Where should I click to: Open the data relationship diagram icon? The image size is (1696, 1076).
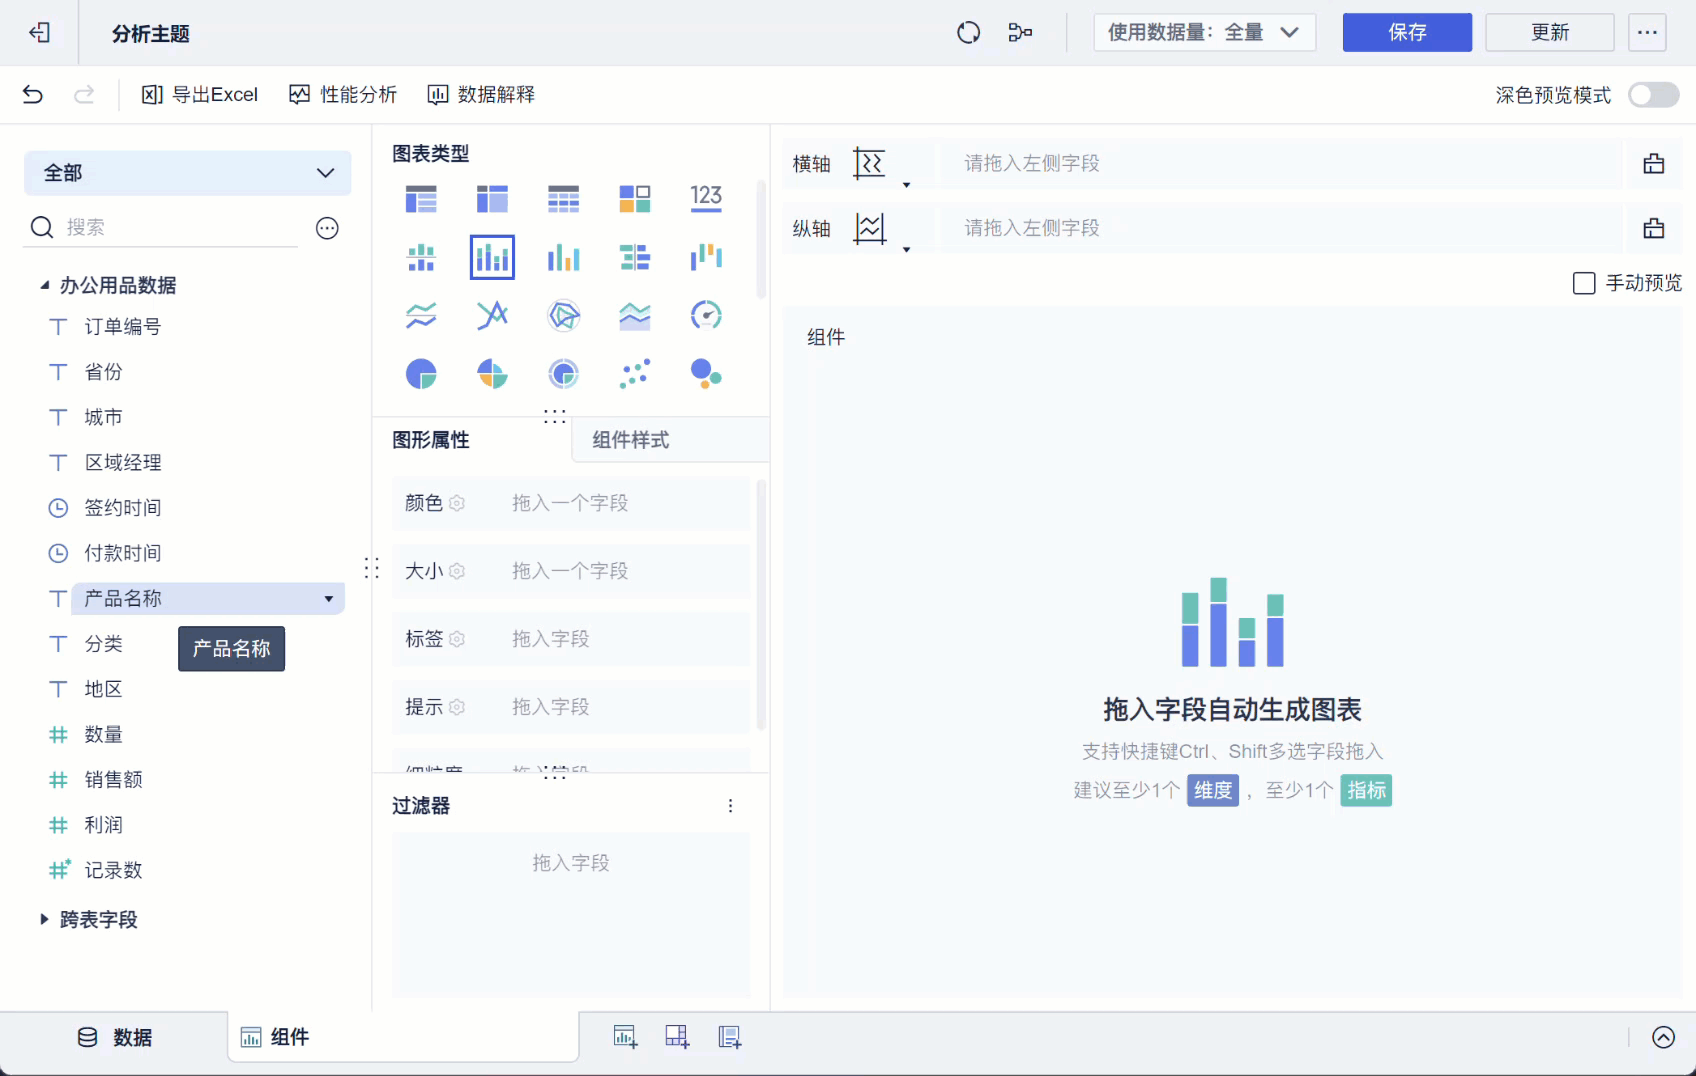[x=1020, y=33]
